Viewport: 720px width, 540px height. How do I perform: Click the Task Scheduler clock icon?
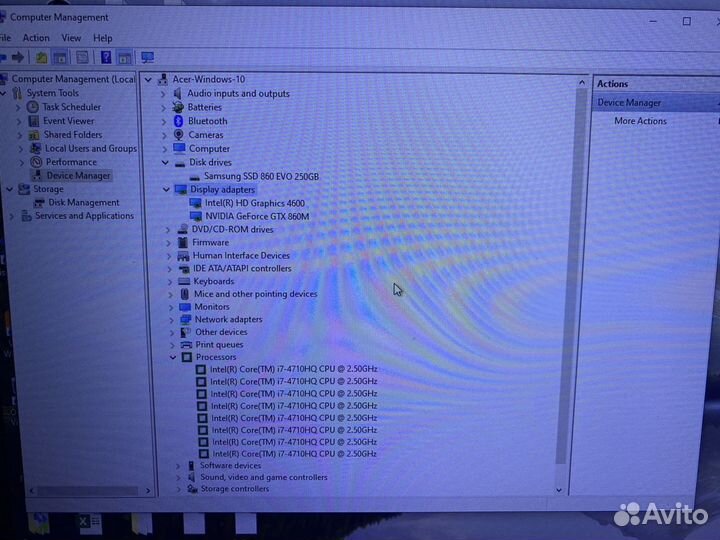[x=33, y=107]
